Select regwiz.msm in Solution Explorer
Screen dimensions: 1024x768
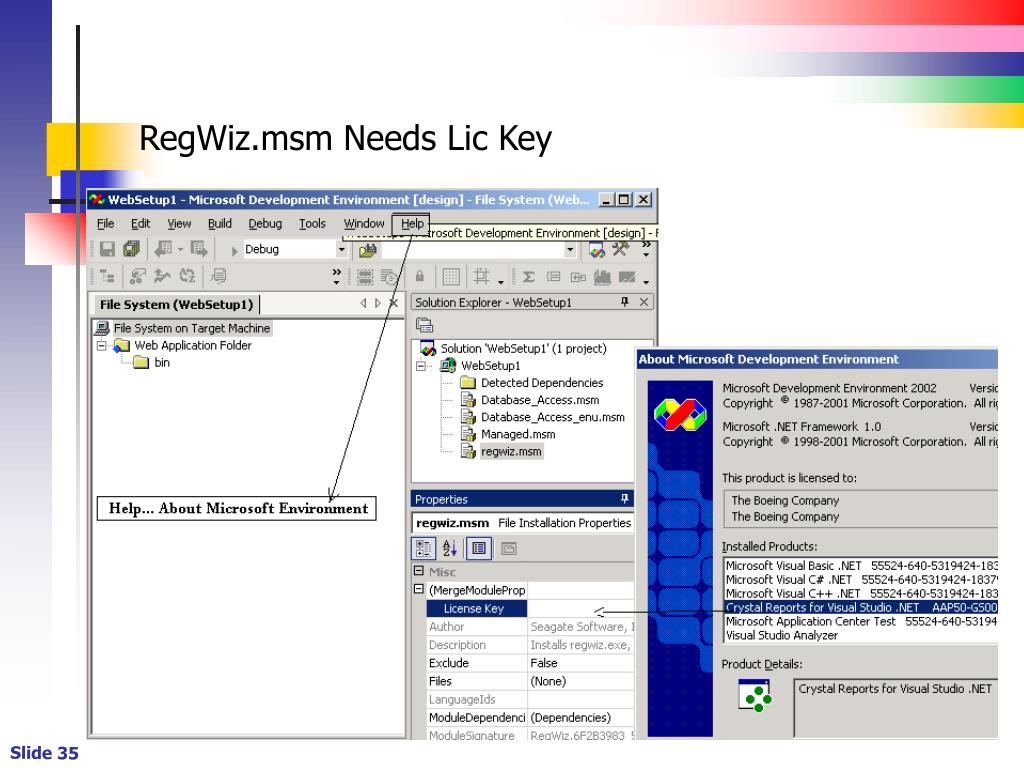(511, 451)
